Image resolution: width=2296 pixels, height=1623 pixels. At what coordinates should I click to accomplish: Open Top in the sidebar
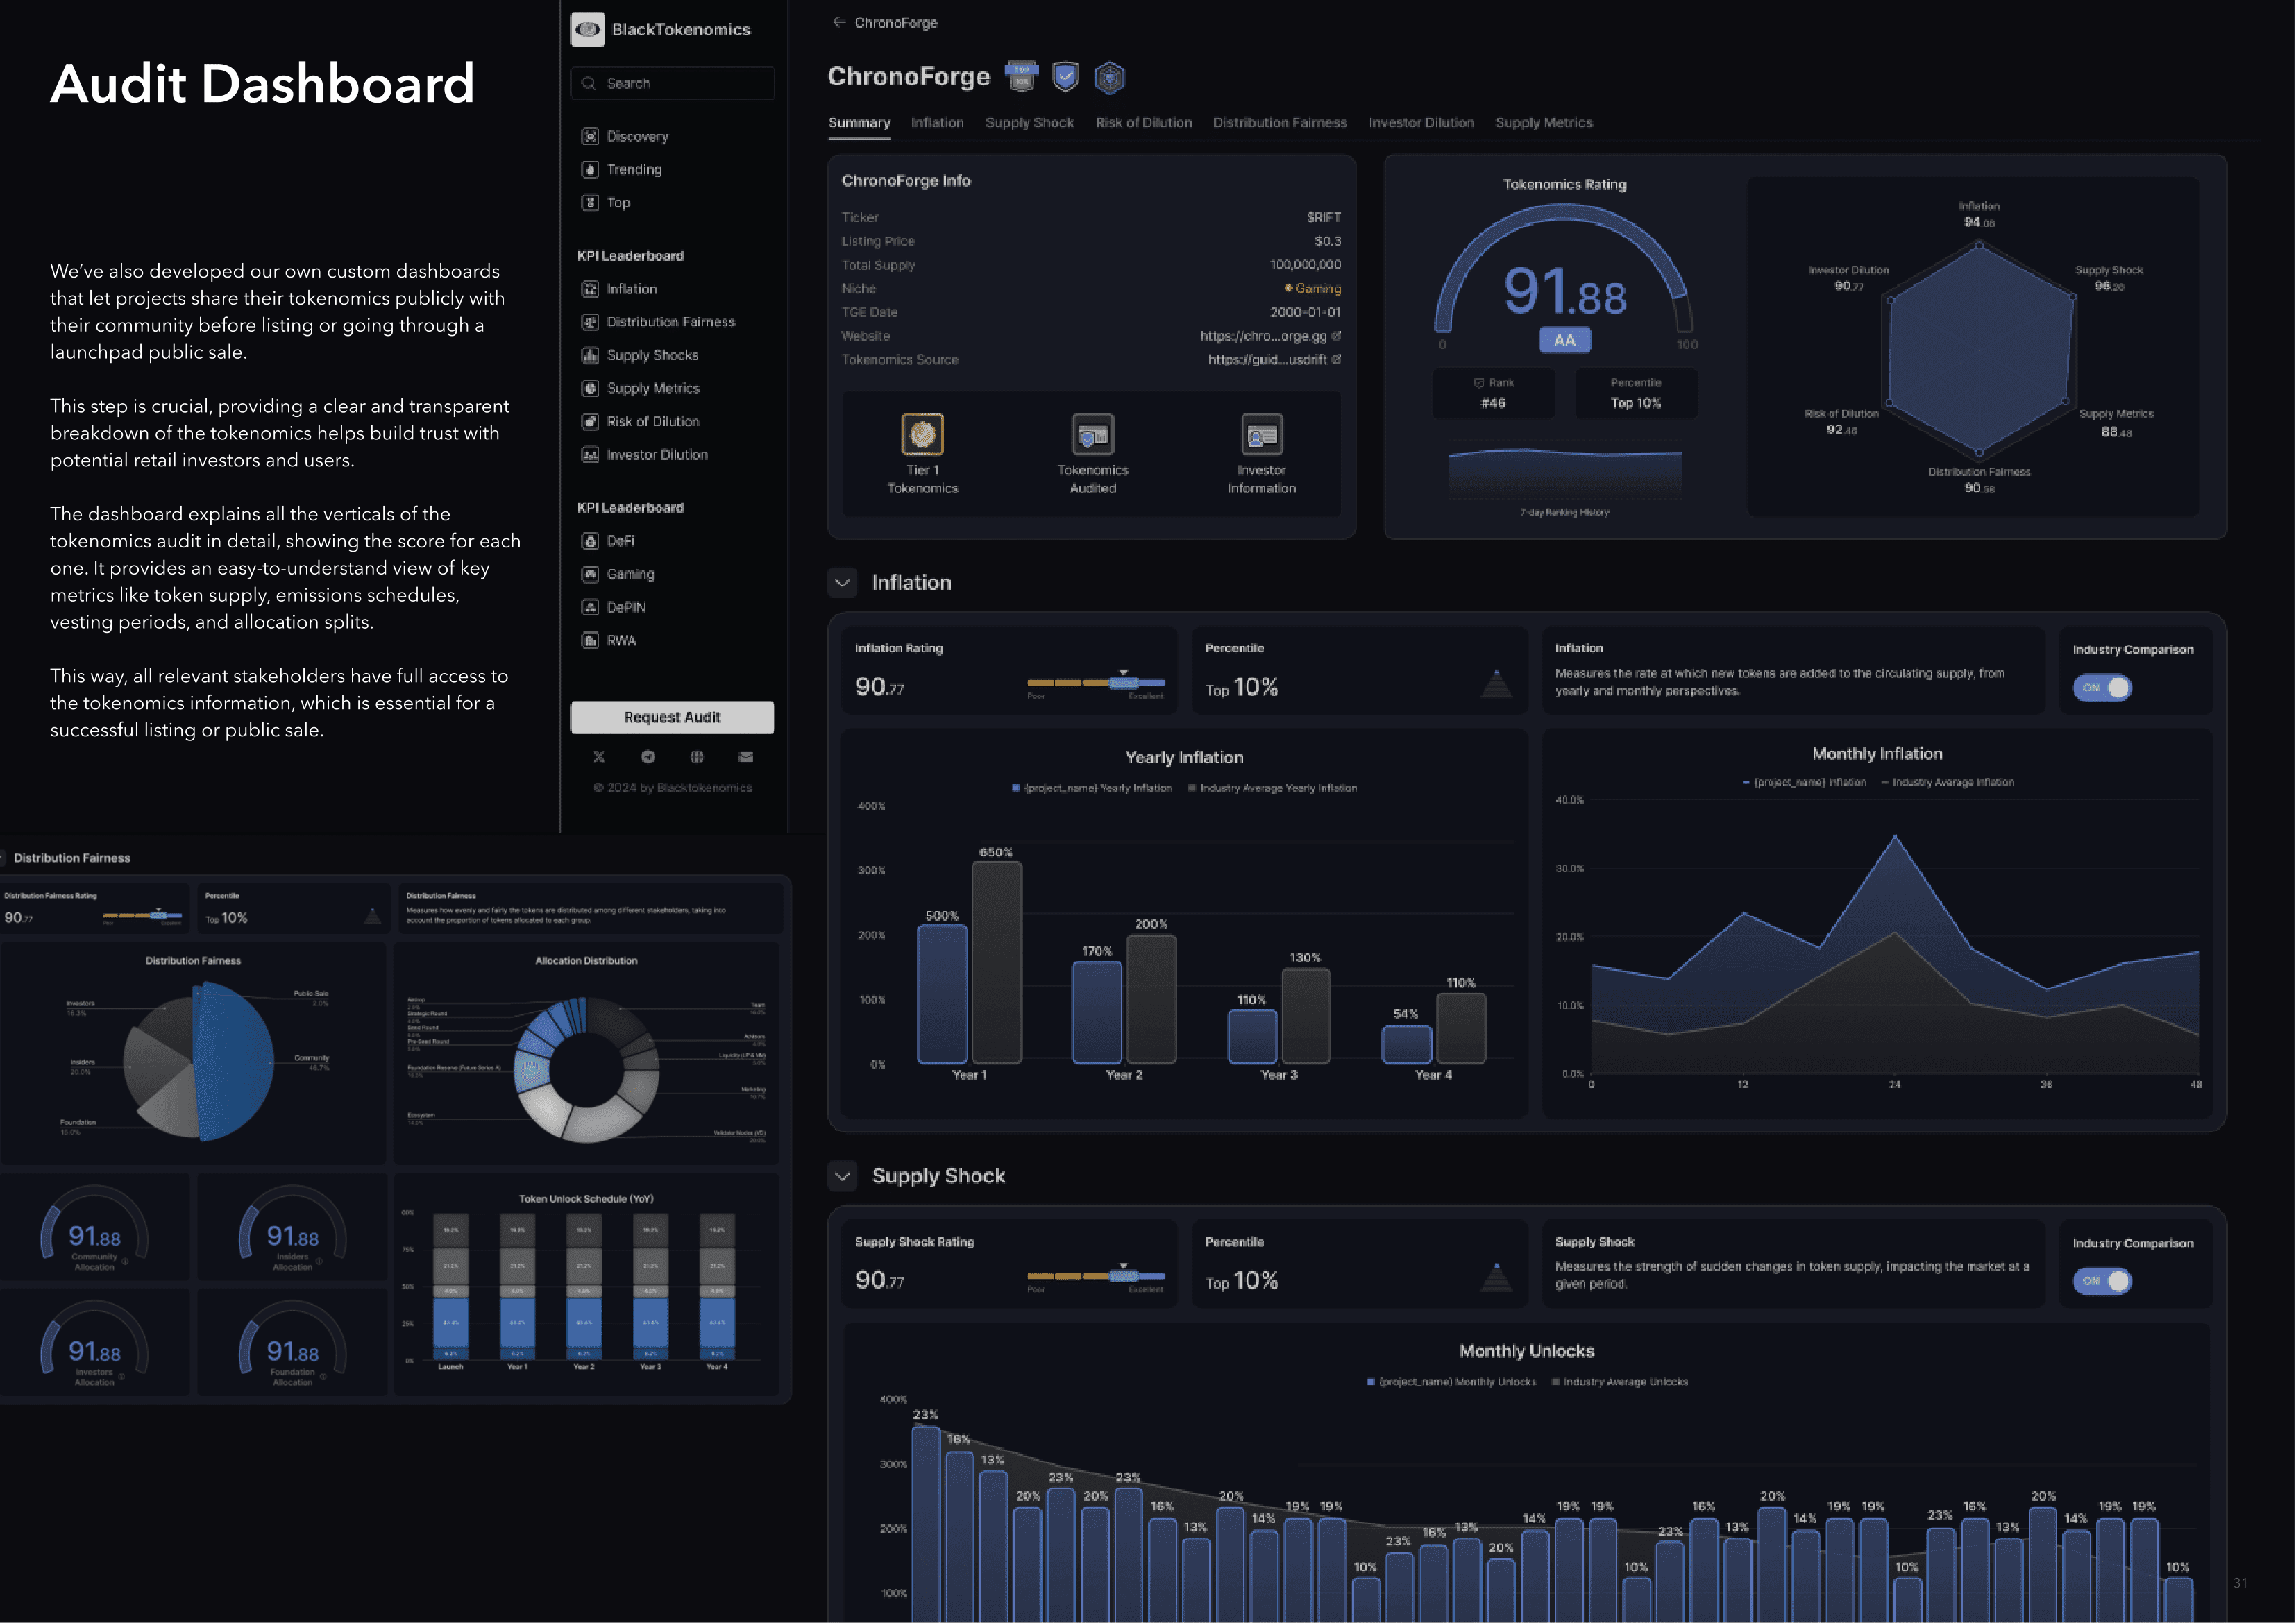click(606, 202)
